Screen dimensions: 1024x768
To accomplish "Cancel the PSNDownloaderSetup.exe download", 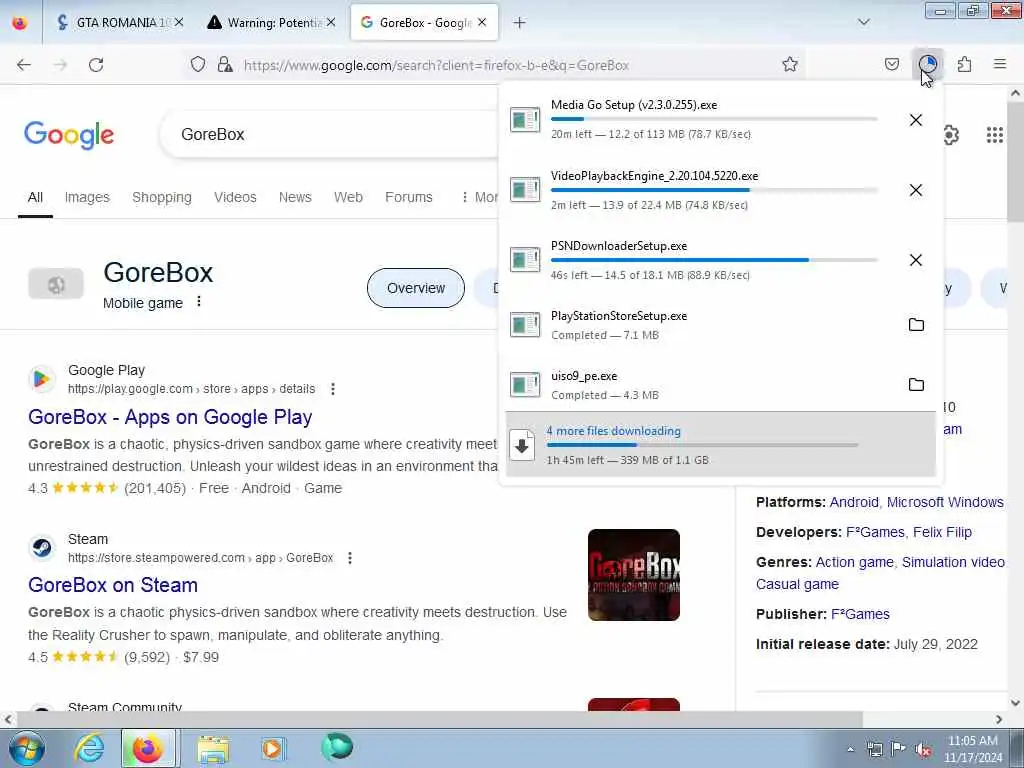I will pyautogui.click(x=916, y=260).
